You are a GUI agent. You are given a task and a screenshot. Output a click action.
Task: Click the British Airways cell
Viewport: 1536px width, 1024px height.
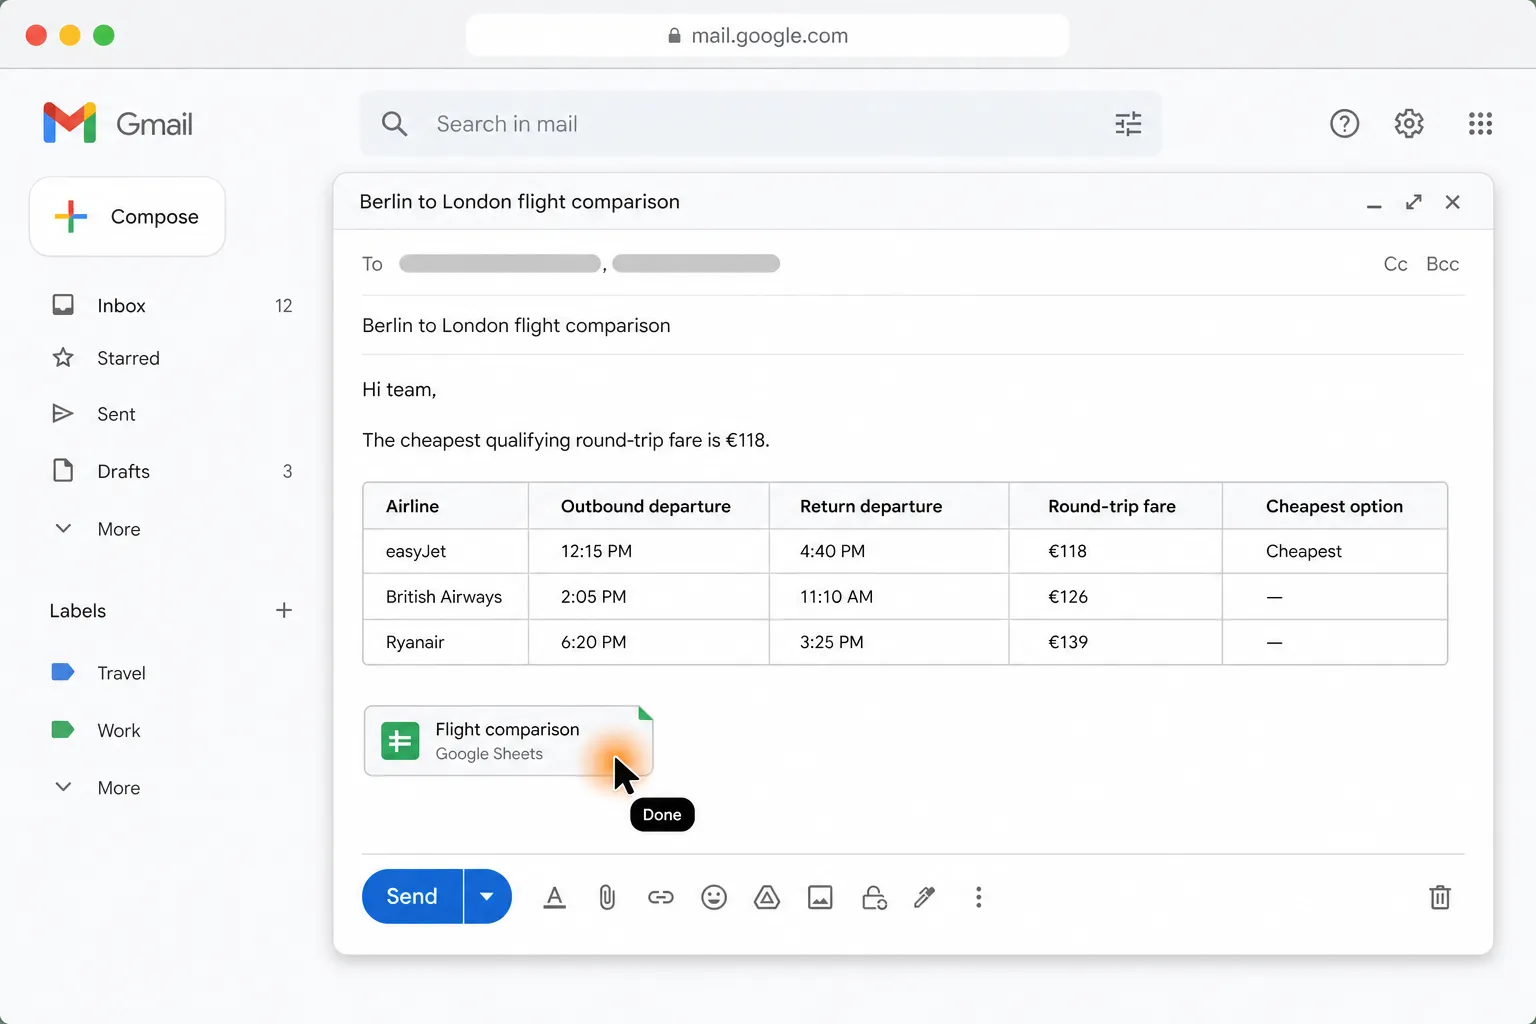coord(445,597)
